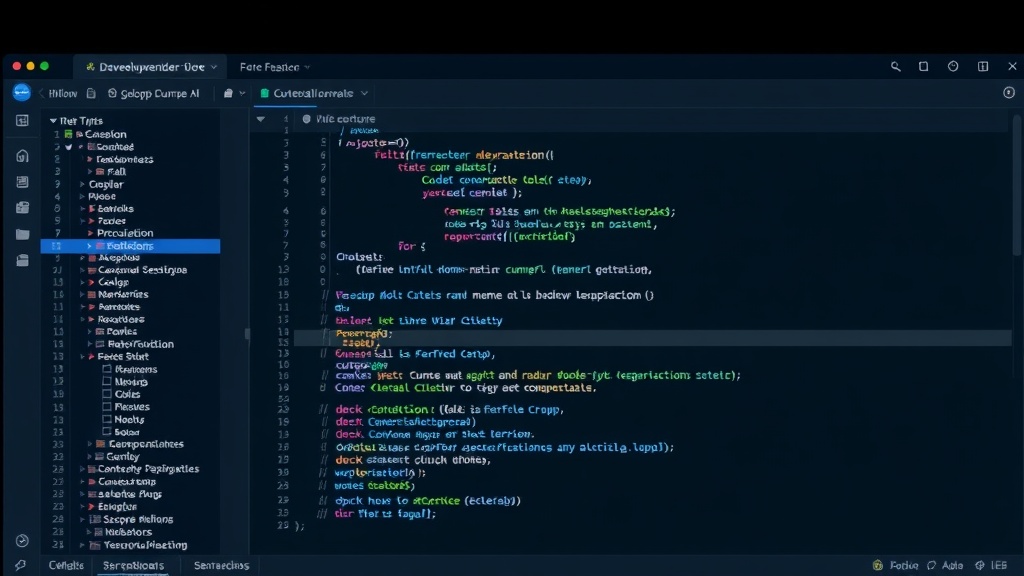1024x576 pixels.
Task: Open the Daveolupxender Uoe tab dropdown chevron
Action: click(x=214, y=67)
